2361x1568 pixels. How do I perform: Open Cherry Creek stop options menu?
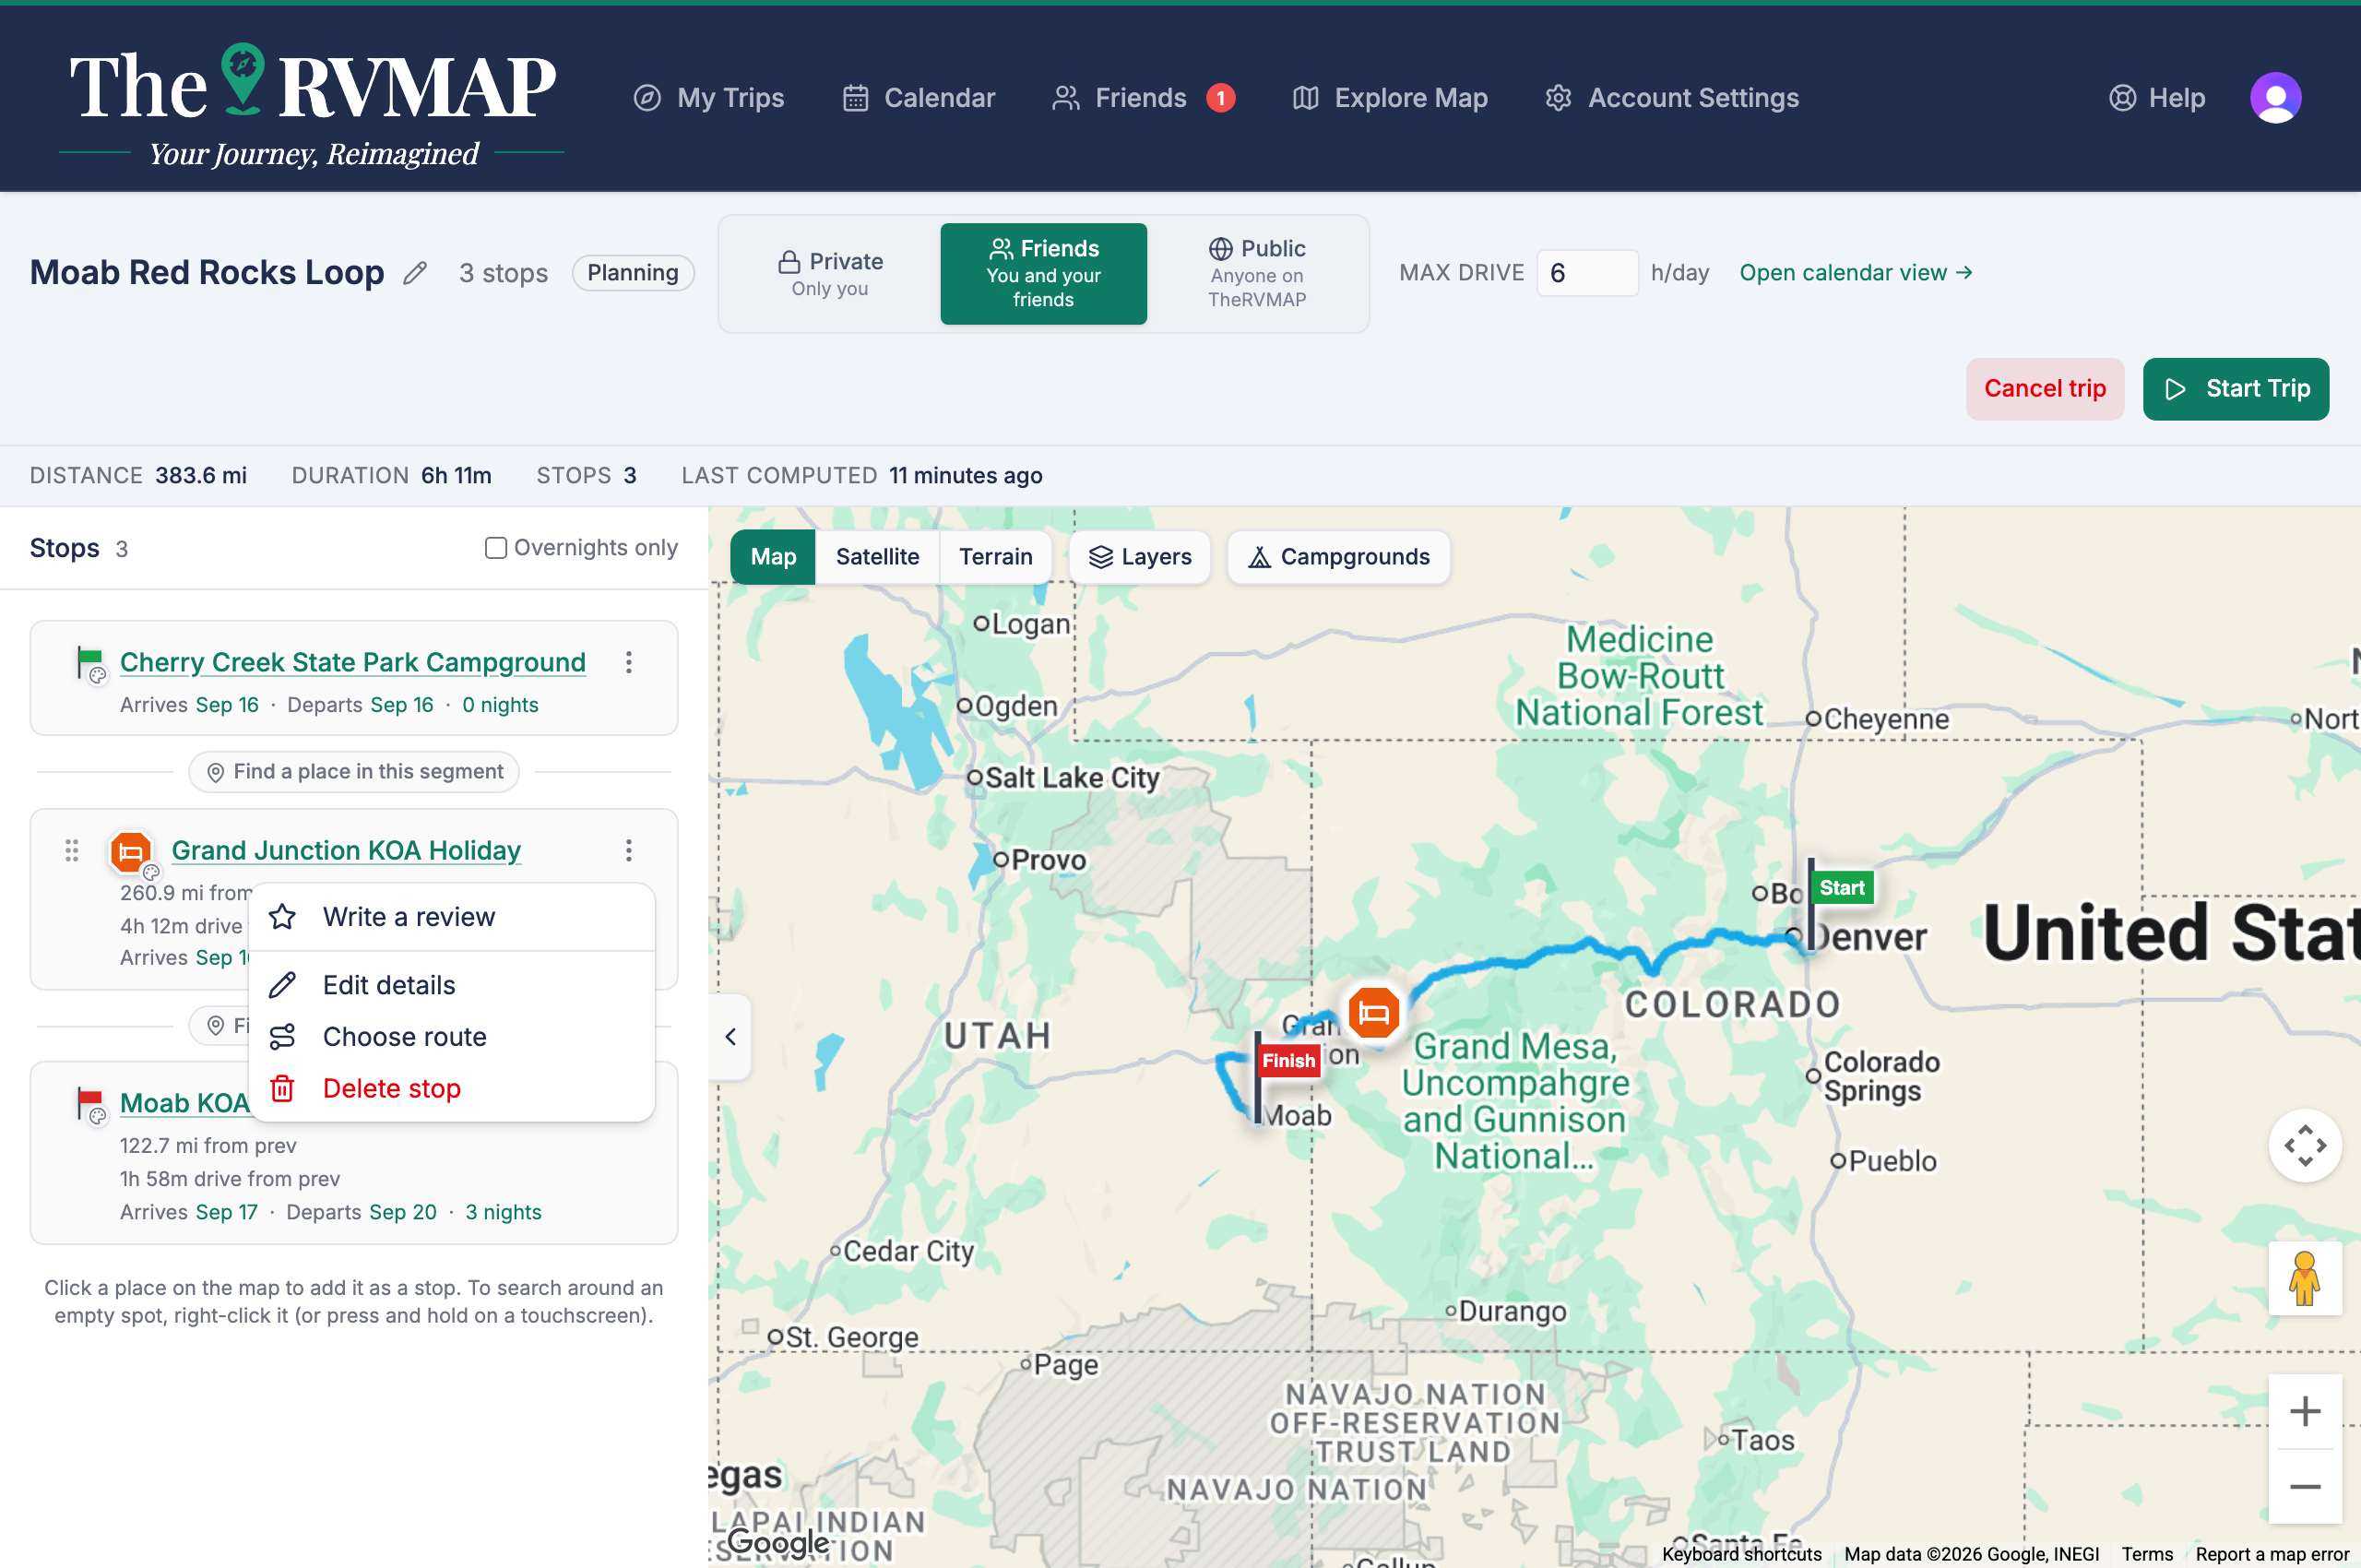629,662
